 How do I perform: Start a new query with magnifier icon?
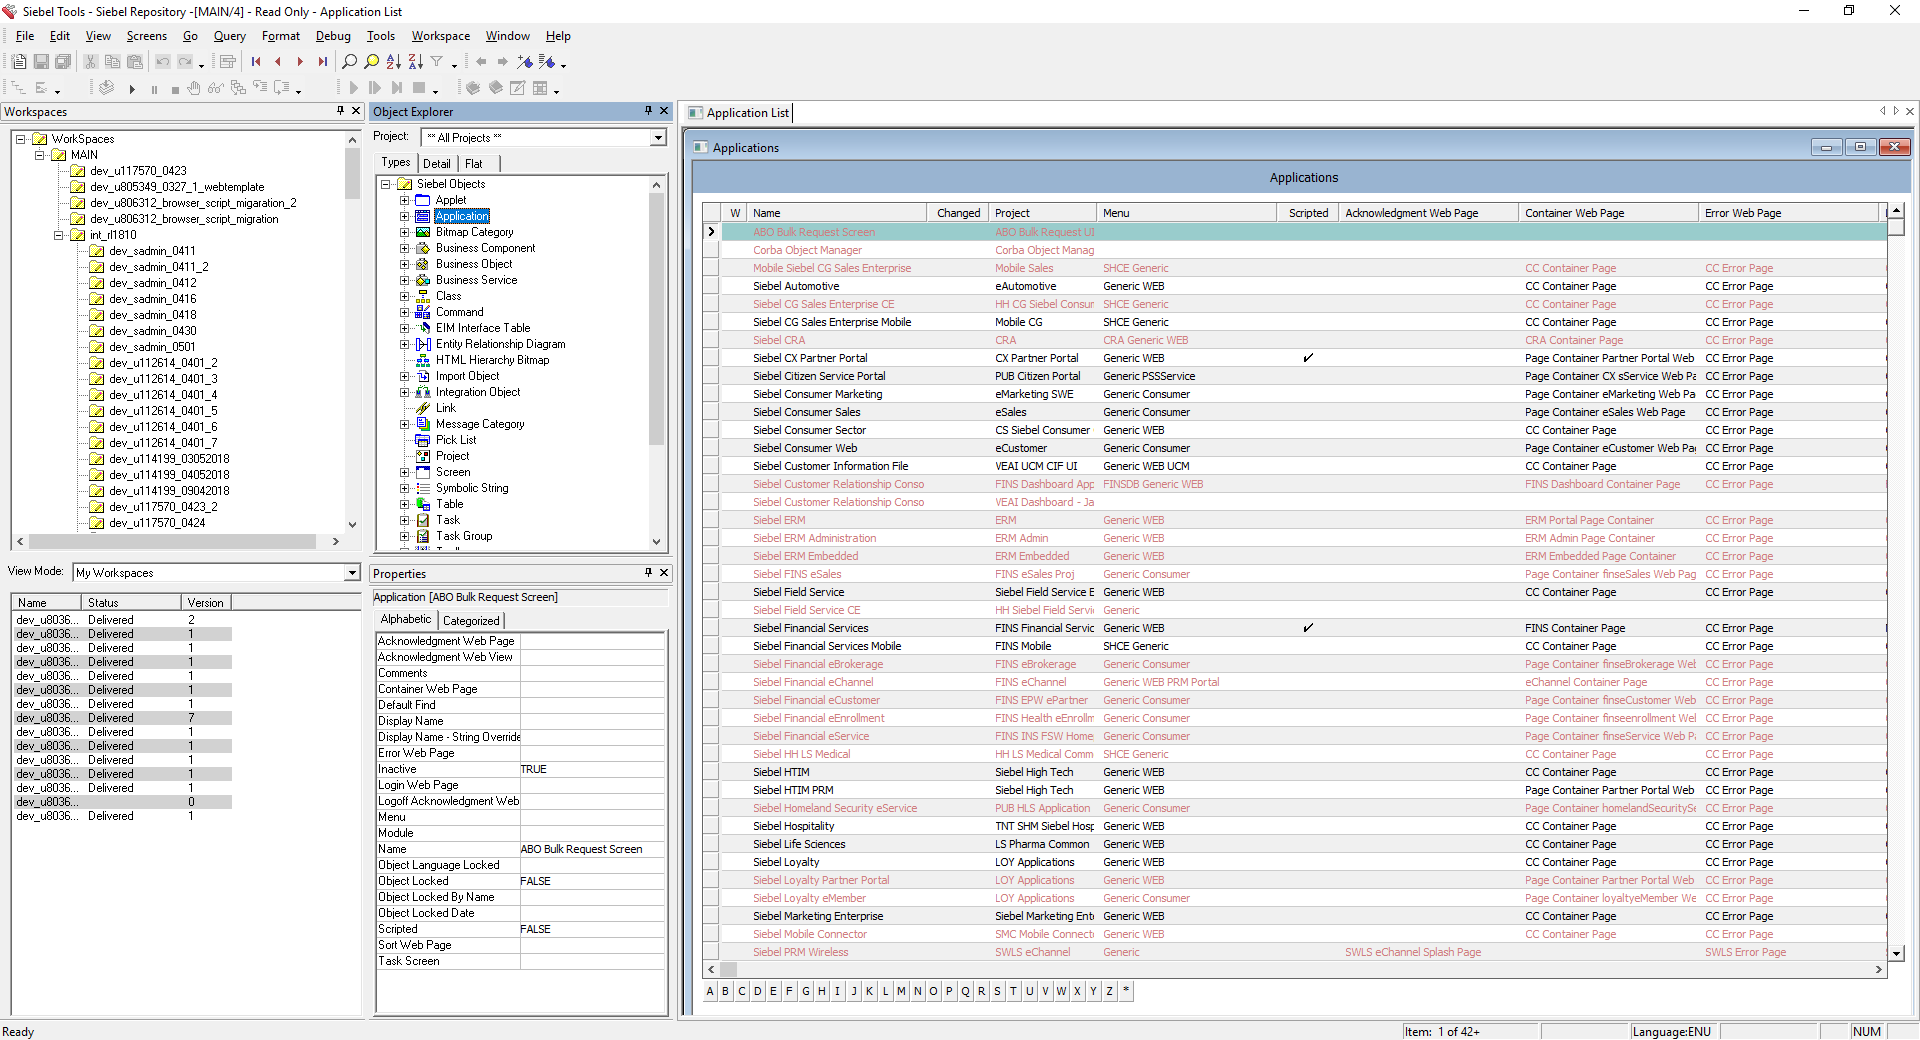pyautogui.click(x=349, y=62)
